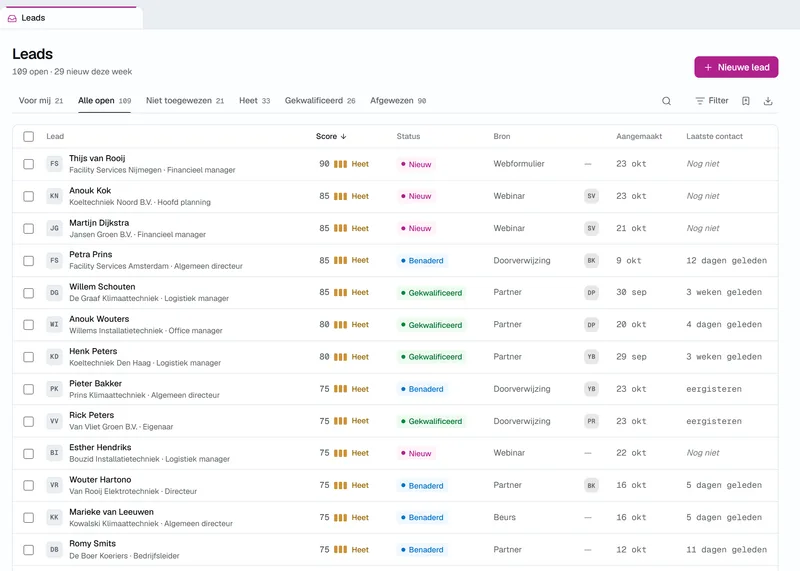Click the DG avatar of Willem Schouten

pos(55,292)
